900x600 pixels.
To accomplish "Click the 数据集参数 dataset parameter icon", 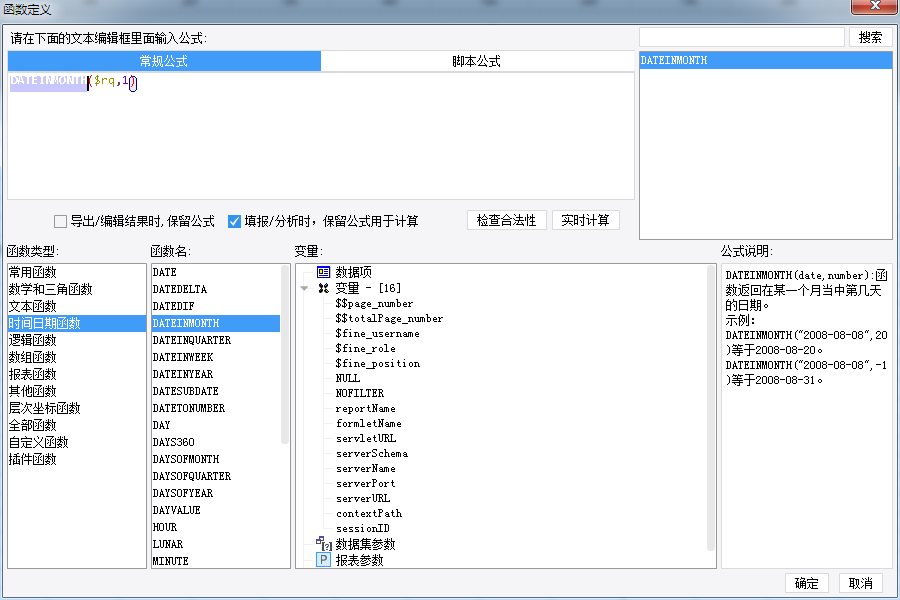I will (x=324, y=543).
